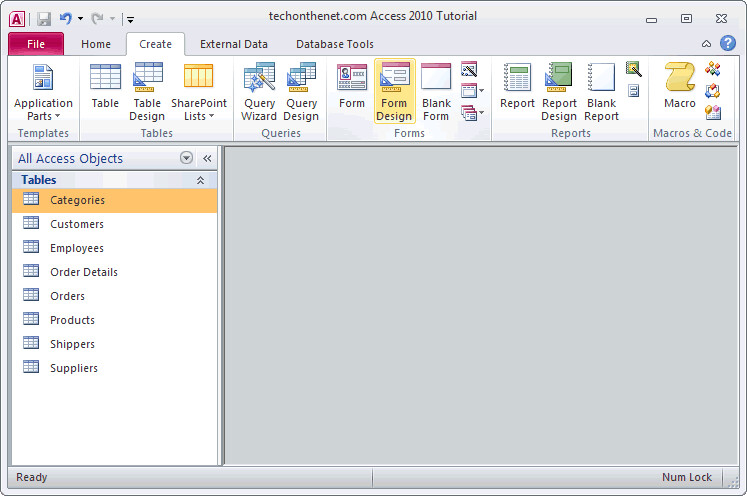Open the Query Wizard
The height and width of the screenshot is (496, 747).
(259, 91)
